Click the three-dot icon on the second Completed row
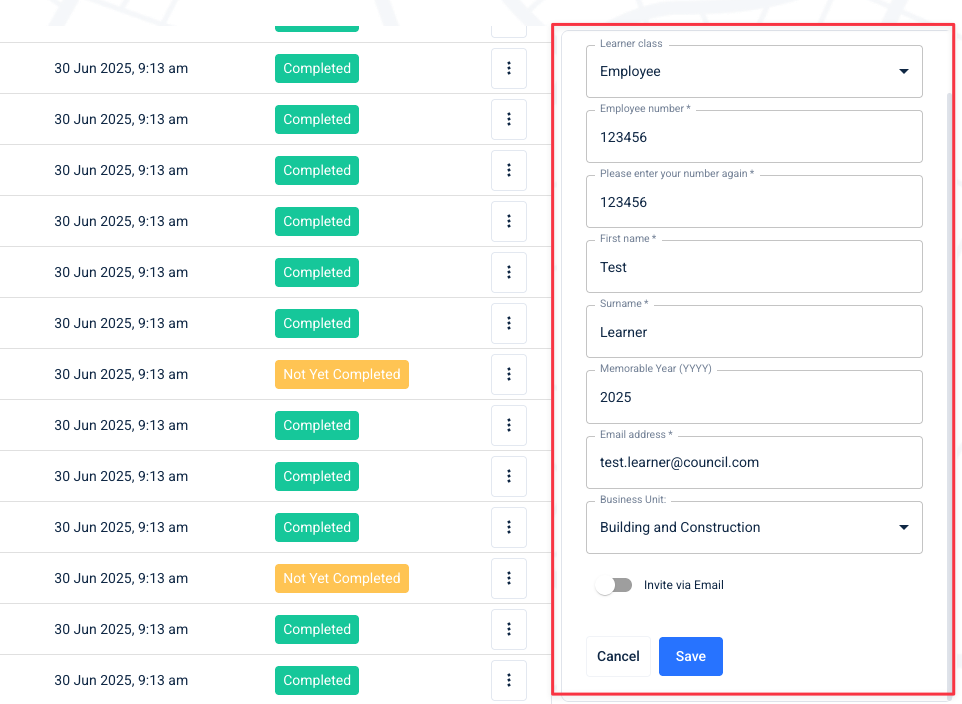The image size is (962, 704). tap(509, 119)
